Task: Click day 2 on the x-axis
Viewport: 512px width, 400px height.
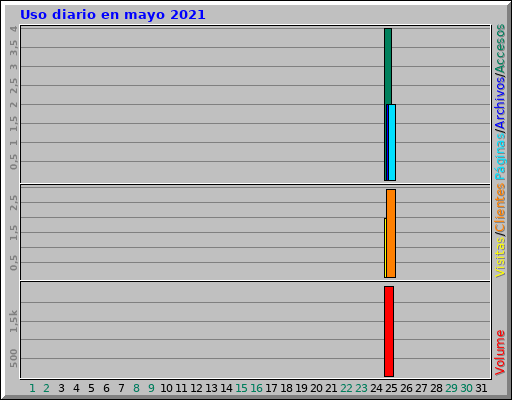Action: point(46,388)
